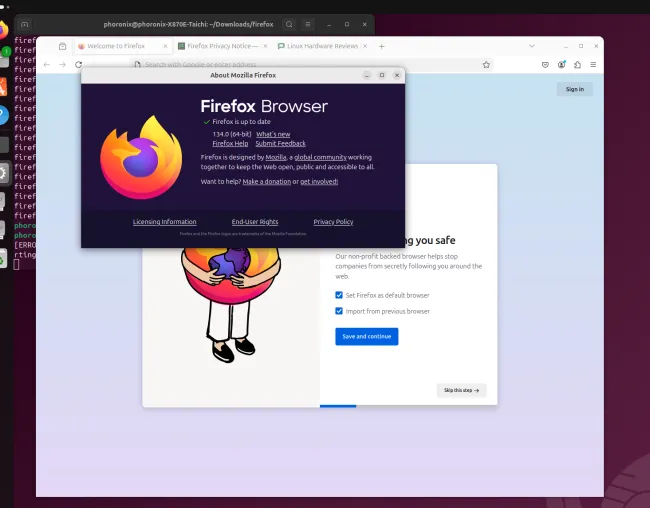Select the '134.0 (64-bit)' version text
The width and height of the screenshot is (650, 508).
(232, 134)
